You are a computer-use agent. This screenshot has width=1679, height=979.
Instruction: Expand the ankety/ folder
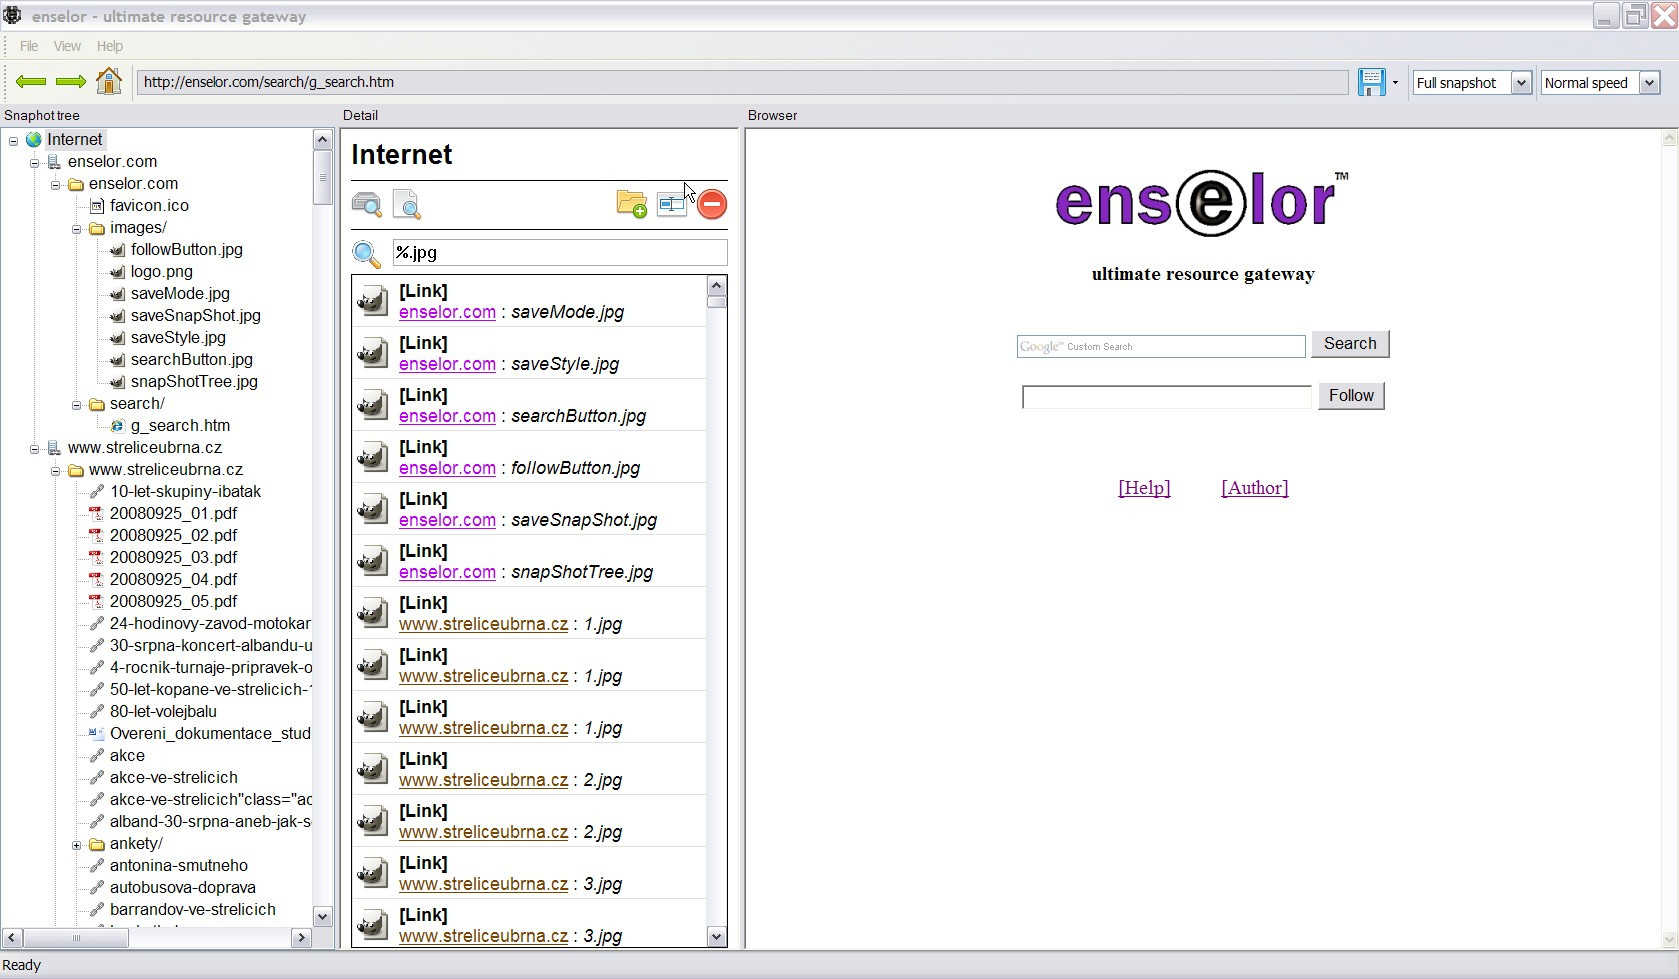point(76,844)
